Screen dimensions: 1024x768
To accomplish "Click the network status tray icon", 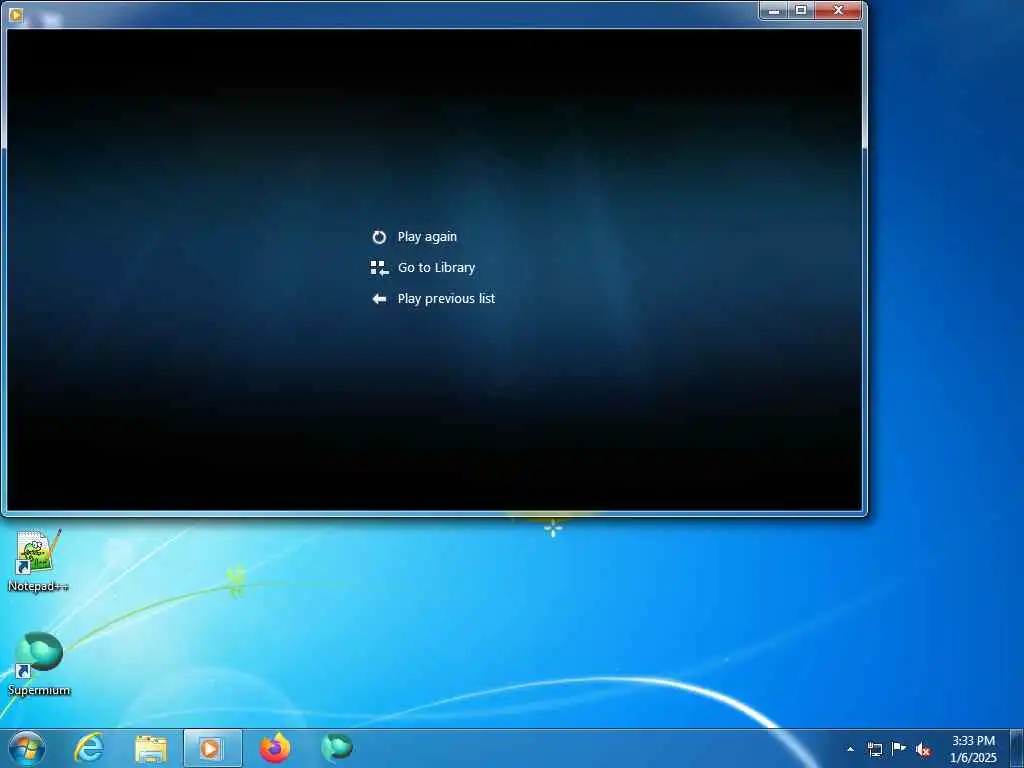I will 874,749.
